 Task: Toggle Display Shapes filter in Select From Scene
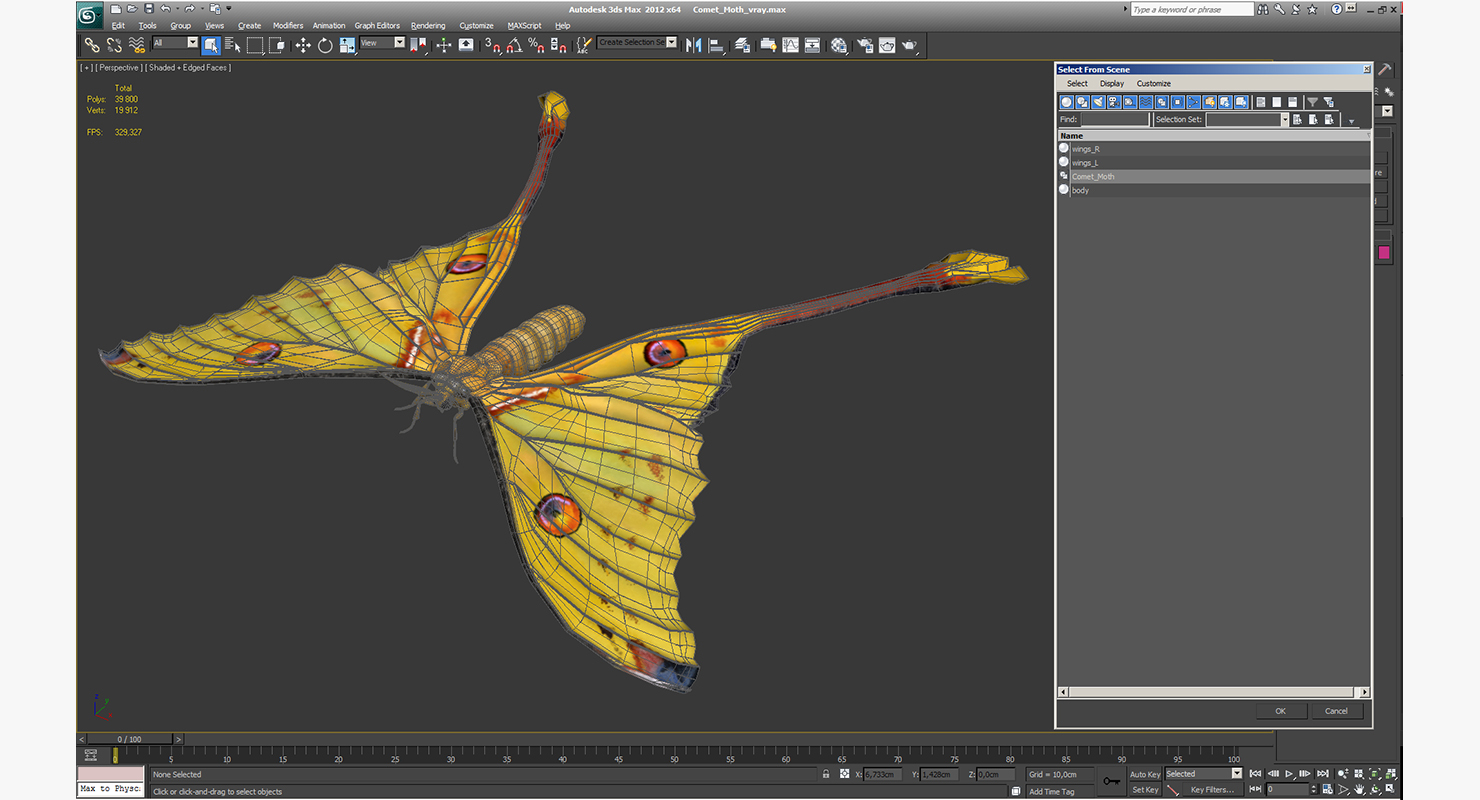pos(1083,102)
